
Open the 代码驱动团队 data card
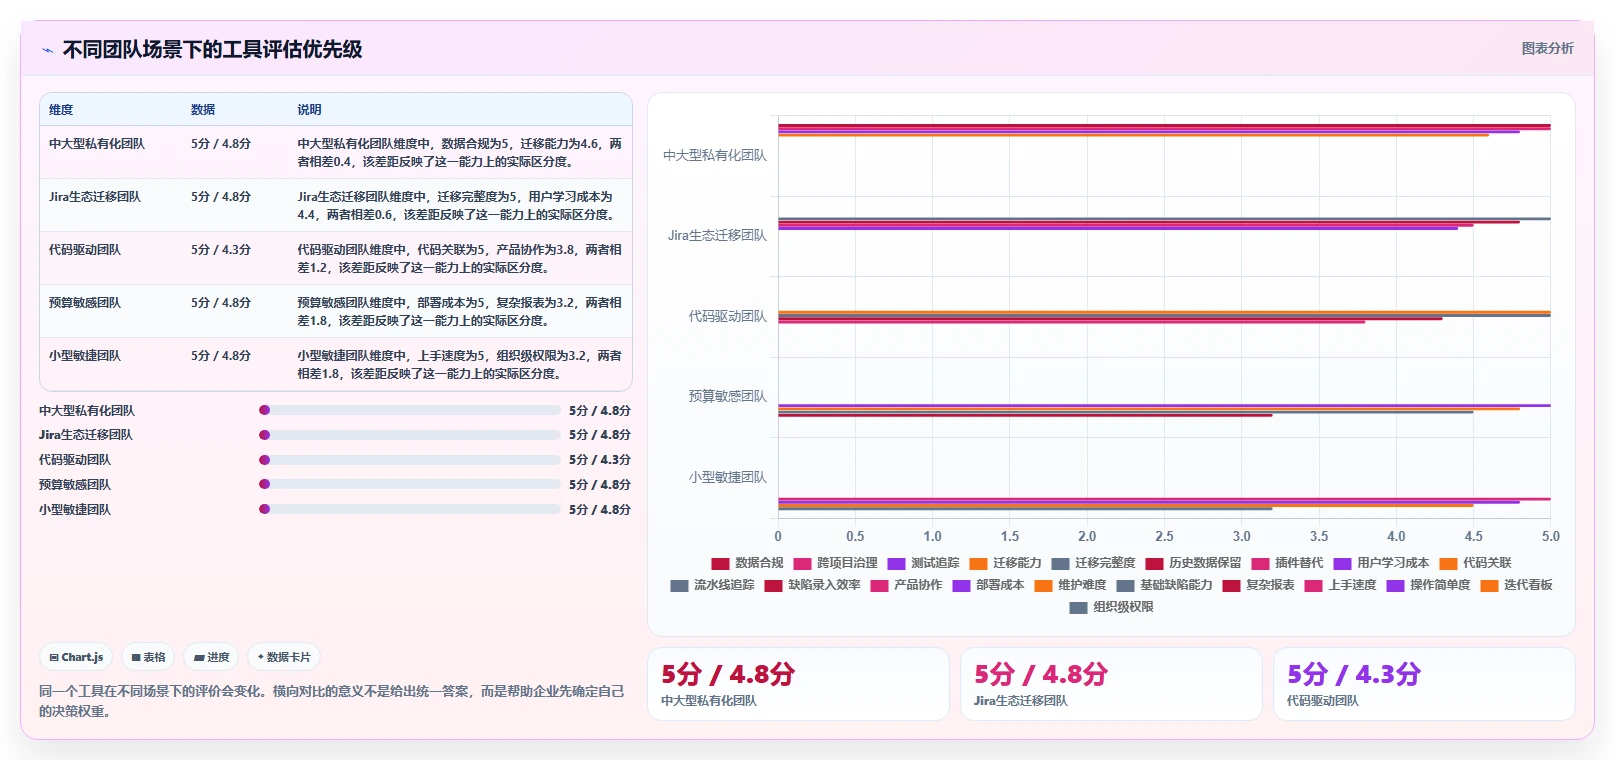pos(1424,684)
